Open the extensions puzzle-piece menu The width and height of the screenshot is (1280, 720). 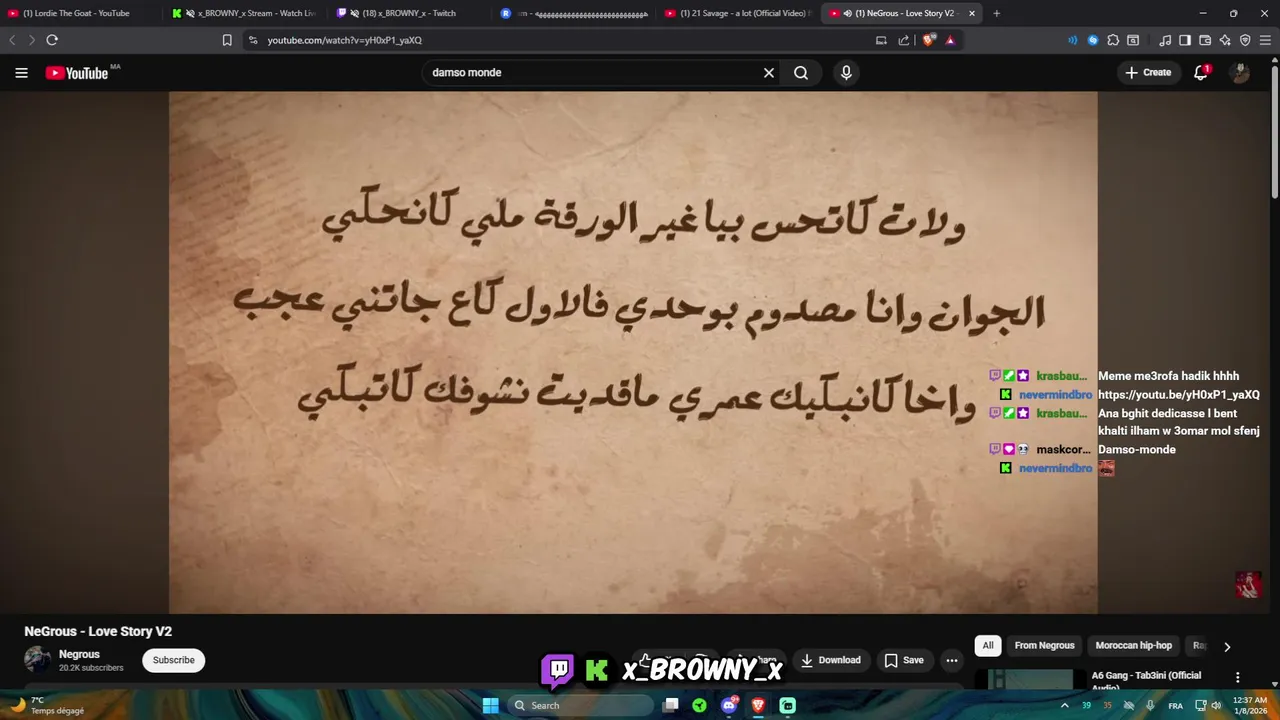[1113, 40]
